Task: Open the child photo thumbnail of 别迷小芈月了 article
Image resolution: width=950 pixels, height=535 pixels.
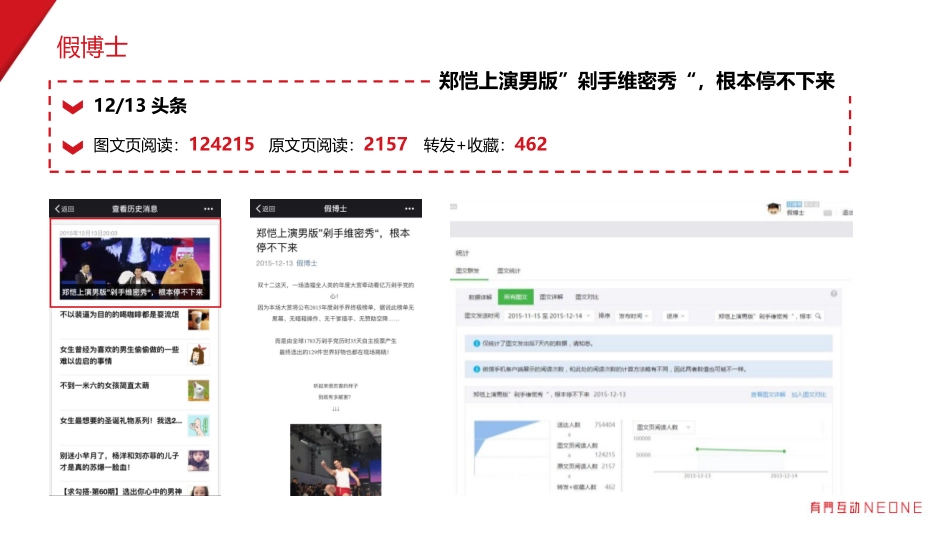Action: pos(198,461)
